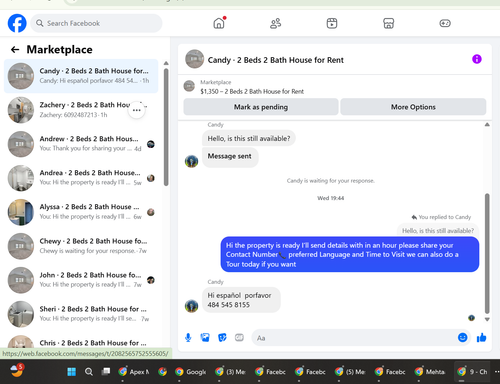Open the Friends icon in top navigation
This screenshot has height=384, width=500.
click(276, 23)
